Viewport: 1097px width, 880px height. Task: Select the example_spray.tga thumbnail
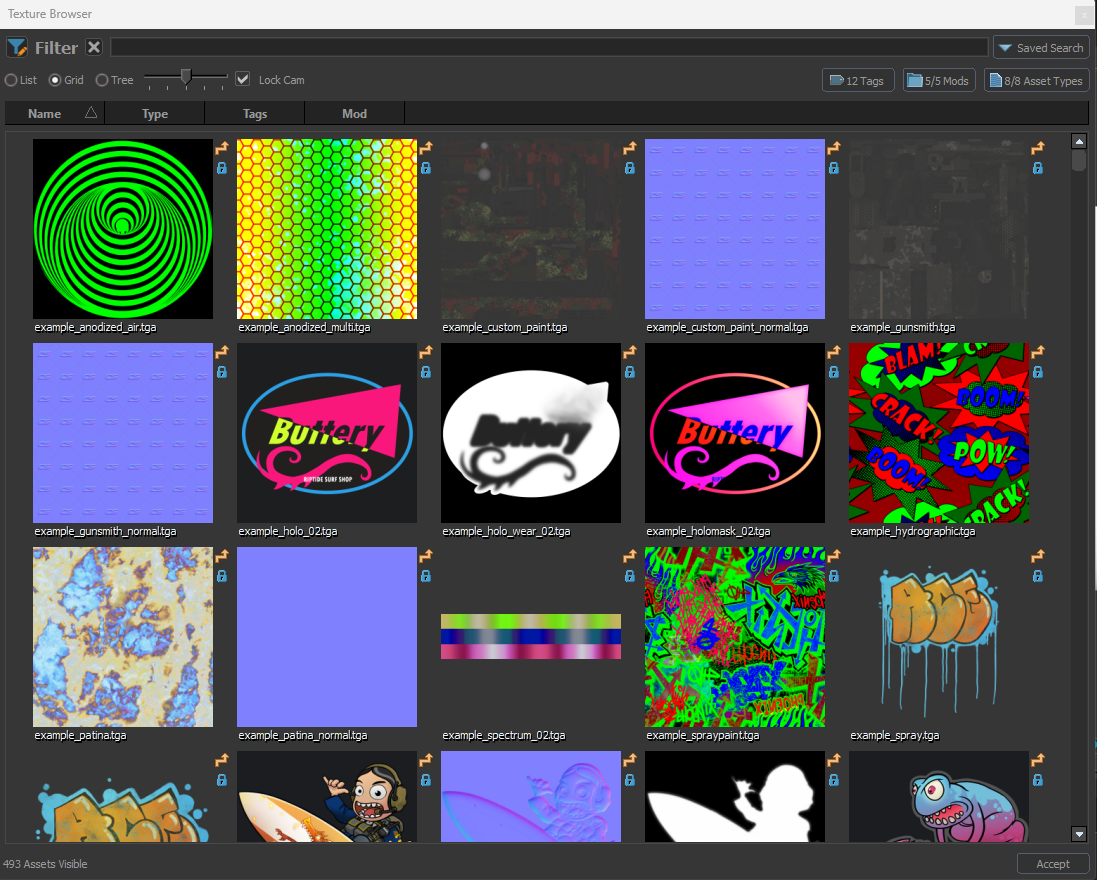click(939, 637)
